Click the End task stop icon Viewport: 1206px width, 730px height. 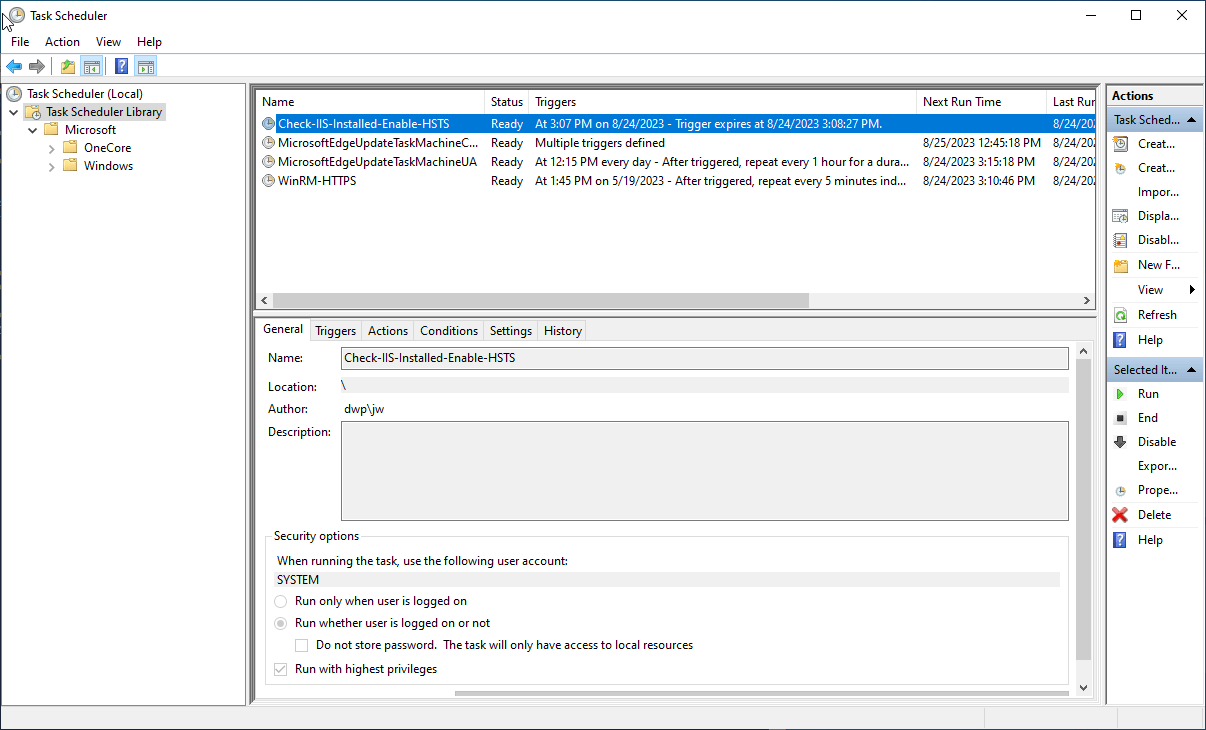1120,418
